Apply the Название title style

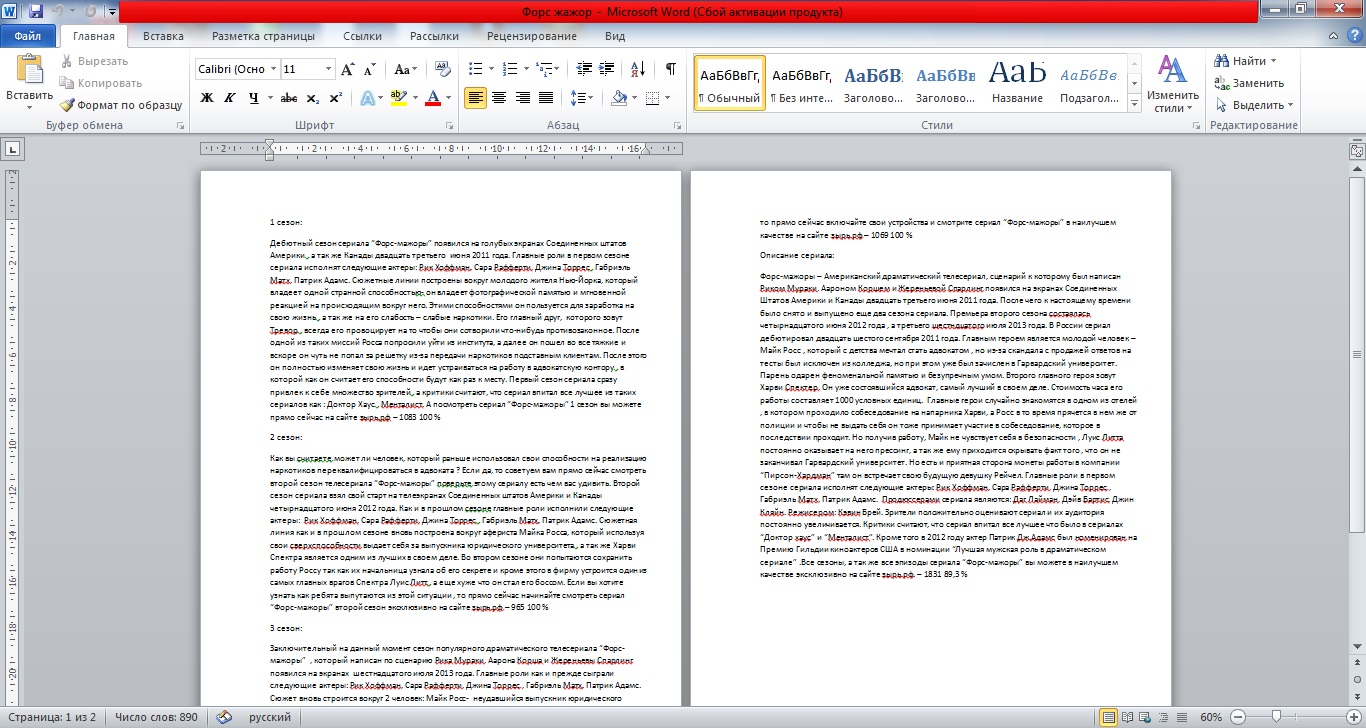point(1017,83)
